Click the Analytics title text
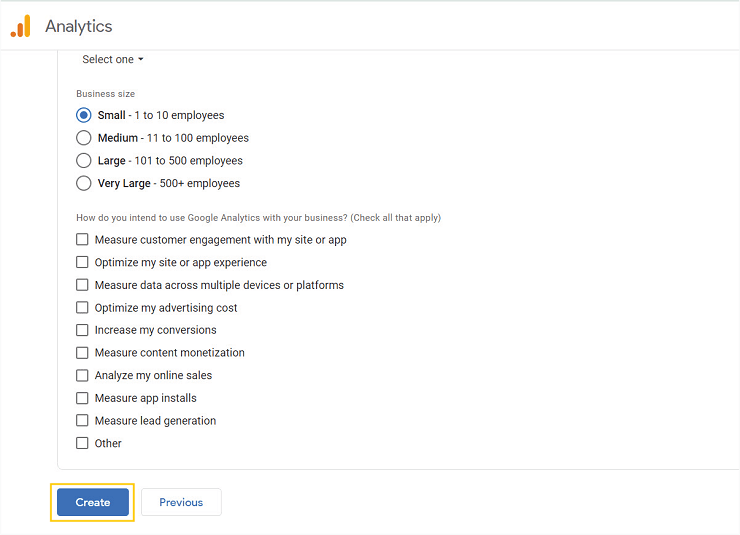The image size is (740, 535). [79, 26]
